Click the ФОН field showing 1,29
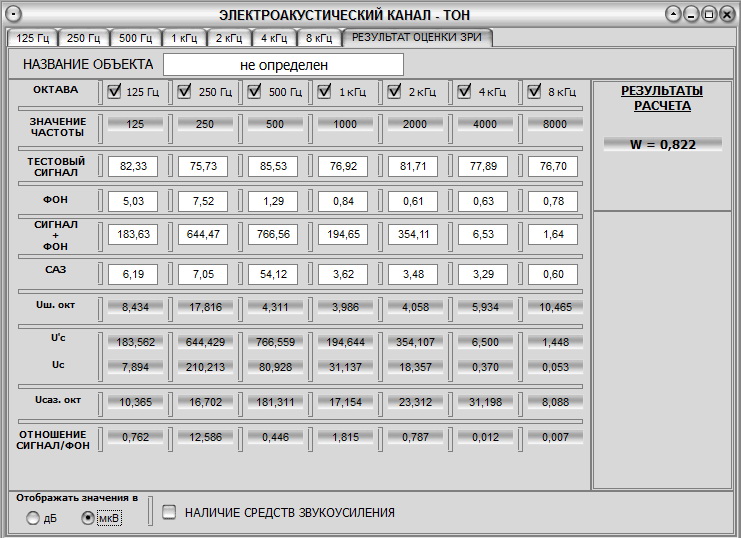The height and width of the screenshot is (538, 741). pos(273,201)
